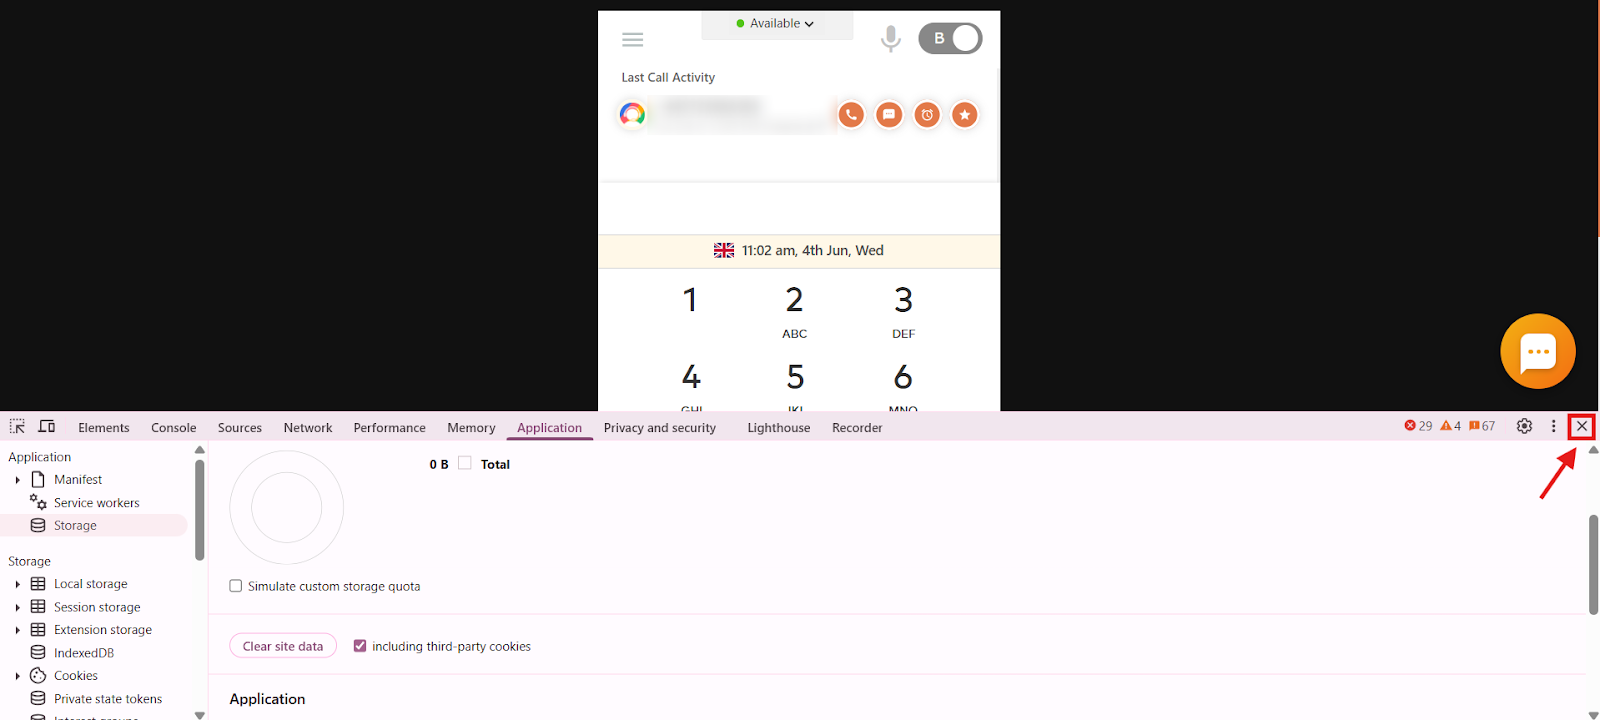Open the orange chat bubble widget
Image resolution: width=1600 pixels, height=720 pixels.
(1538, 352)
